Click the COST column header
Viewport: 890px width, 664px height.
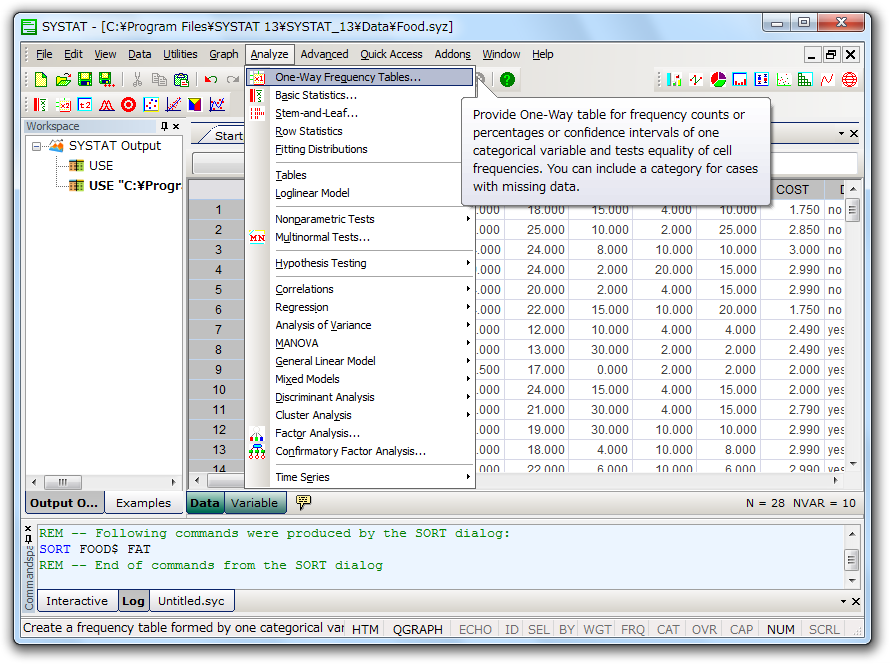click(792, 190)
